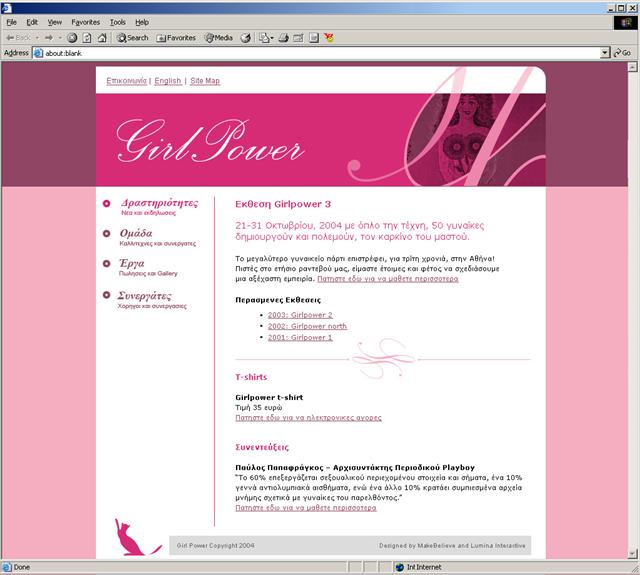Image resolution: width=640 pixels, height=575 pixels.
Task: Click the woman illustration in the banner
Action: pyautogui.click(x=468, y=138)
